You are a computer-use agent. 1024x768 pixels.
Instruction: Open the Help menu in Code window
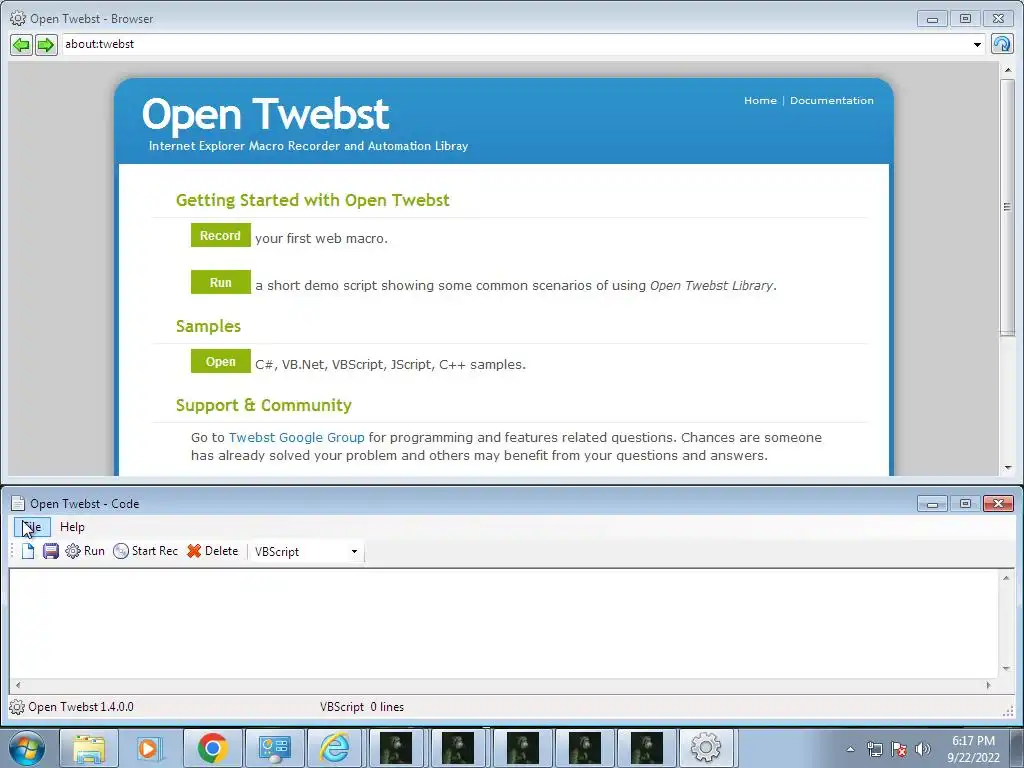pyautogui.click(x=72, y=527)
